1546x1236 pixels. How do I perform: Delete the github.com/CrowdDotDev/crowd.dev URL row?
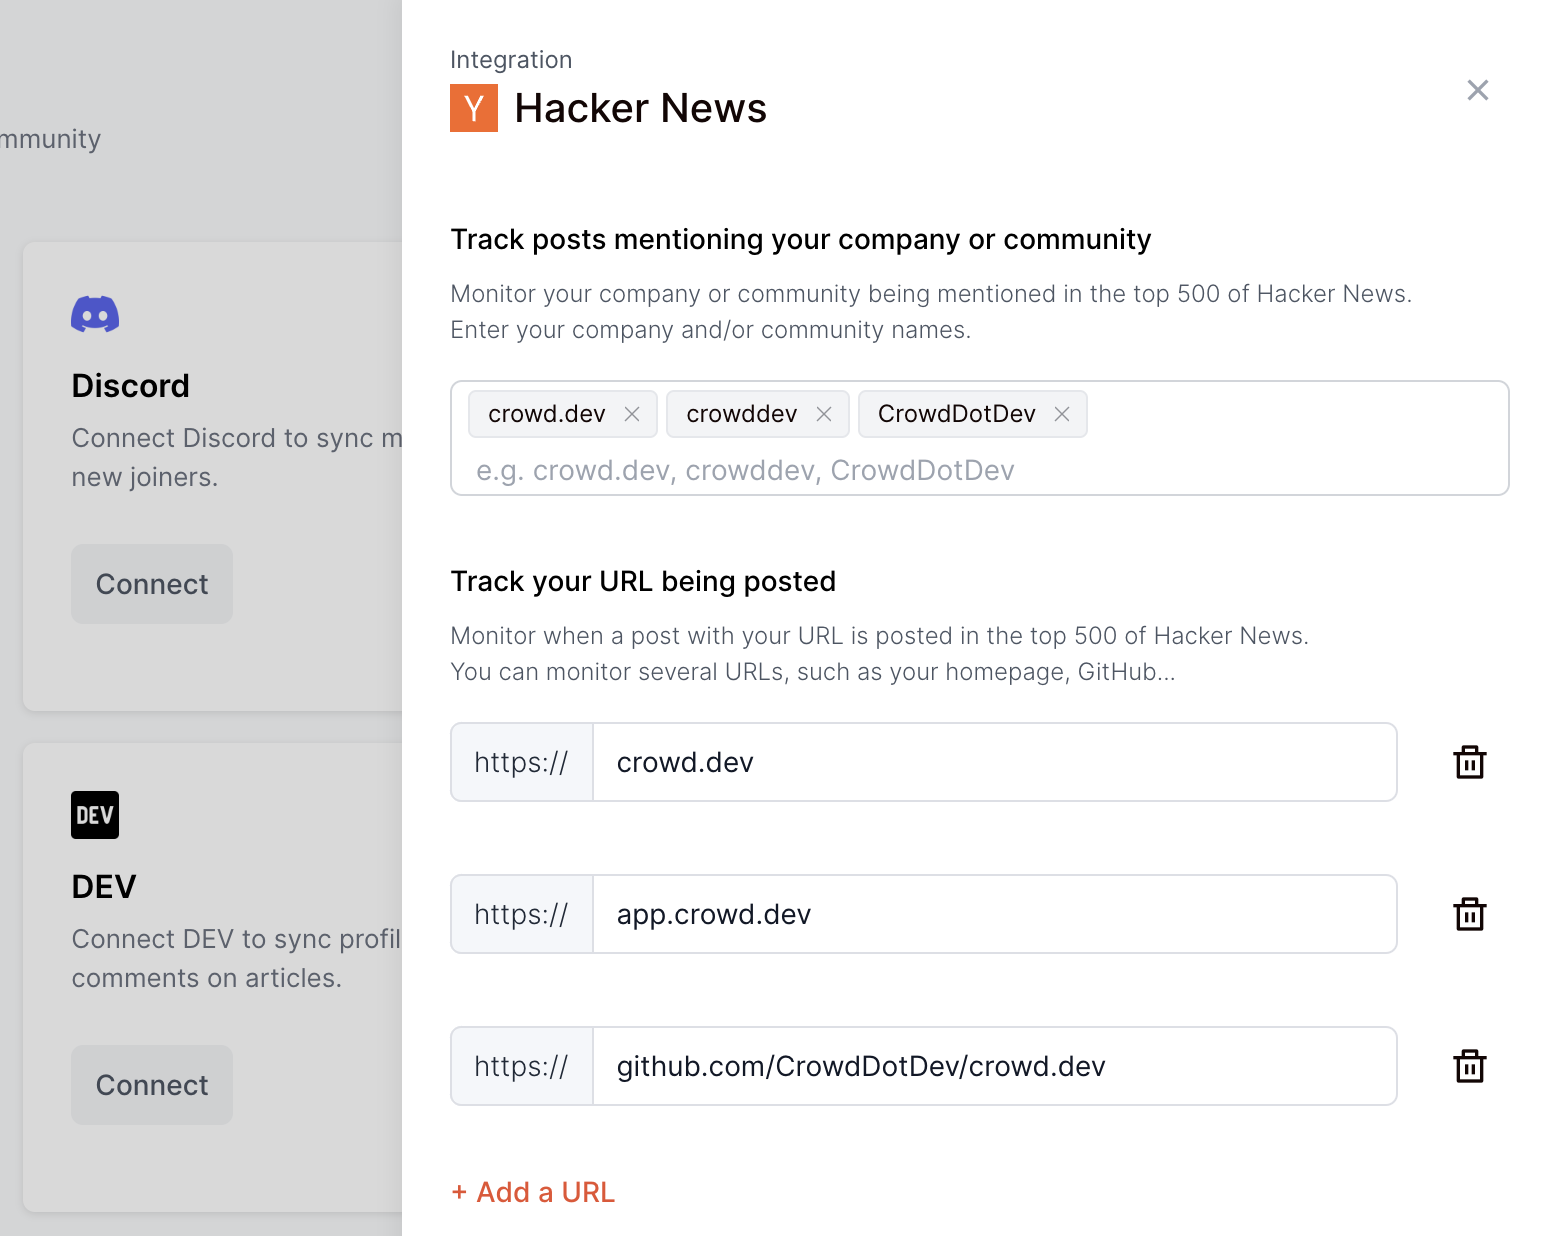[x=1469, y=1066]
